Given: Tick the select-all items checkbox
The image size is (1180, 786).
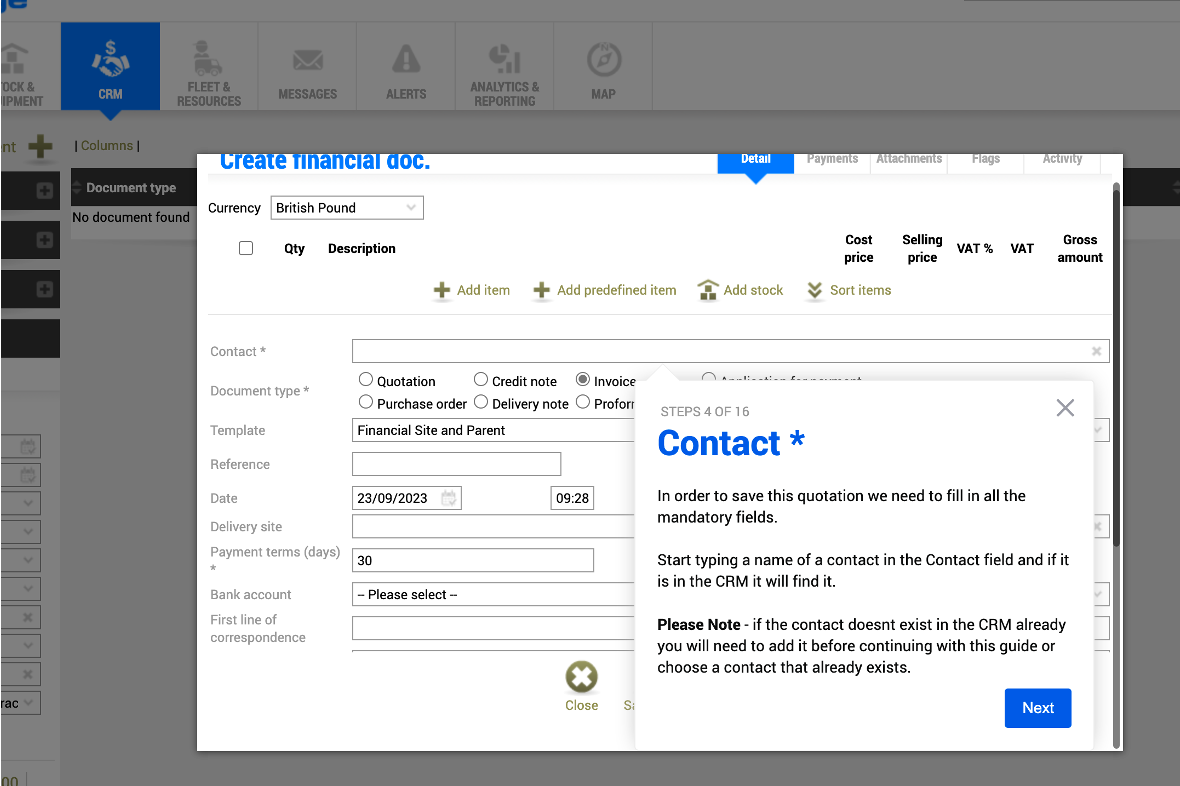Looking at the screenshot, I should click(246, 248).
